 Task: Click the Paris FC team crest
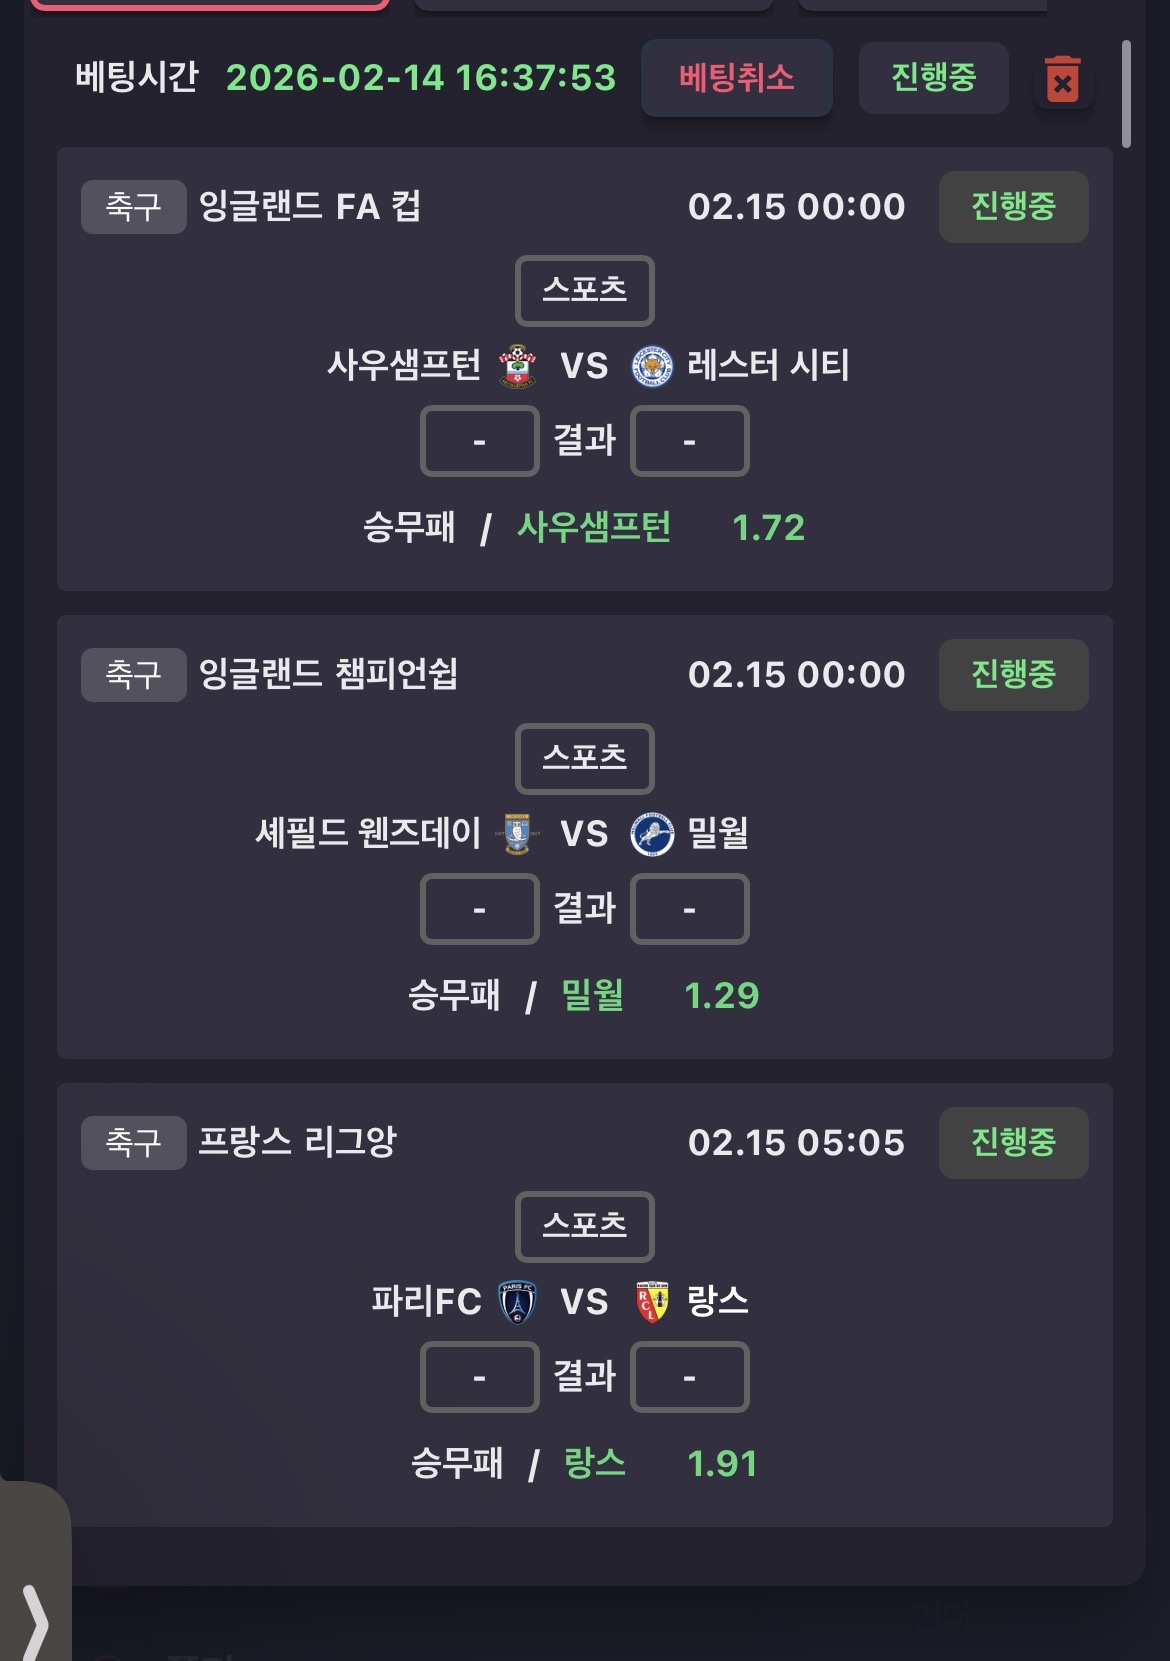pyautogui.click(x=517, y=1302)
